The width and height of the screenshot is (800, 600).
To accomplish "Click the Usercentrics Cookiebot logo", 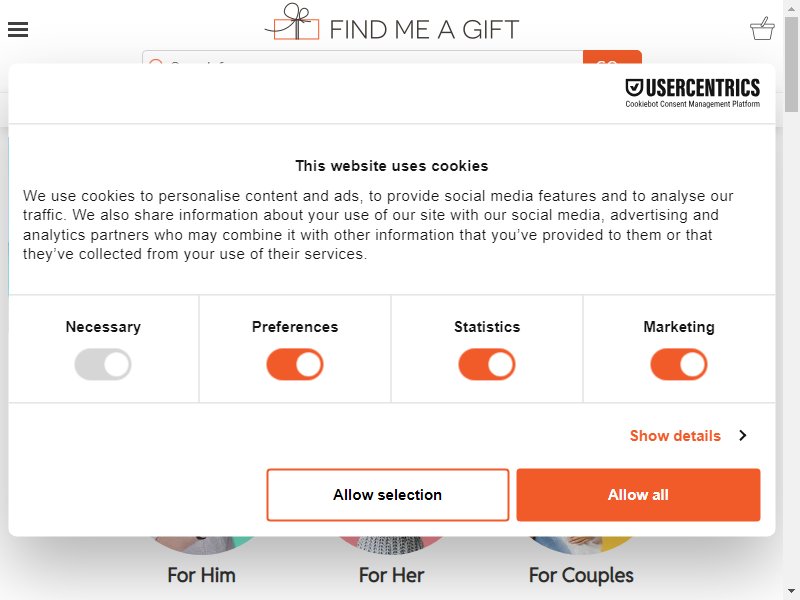I will 692,93.
